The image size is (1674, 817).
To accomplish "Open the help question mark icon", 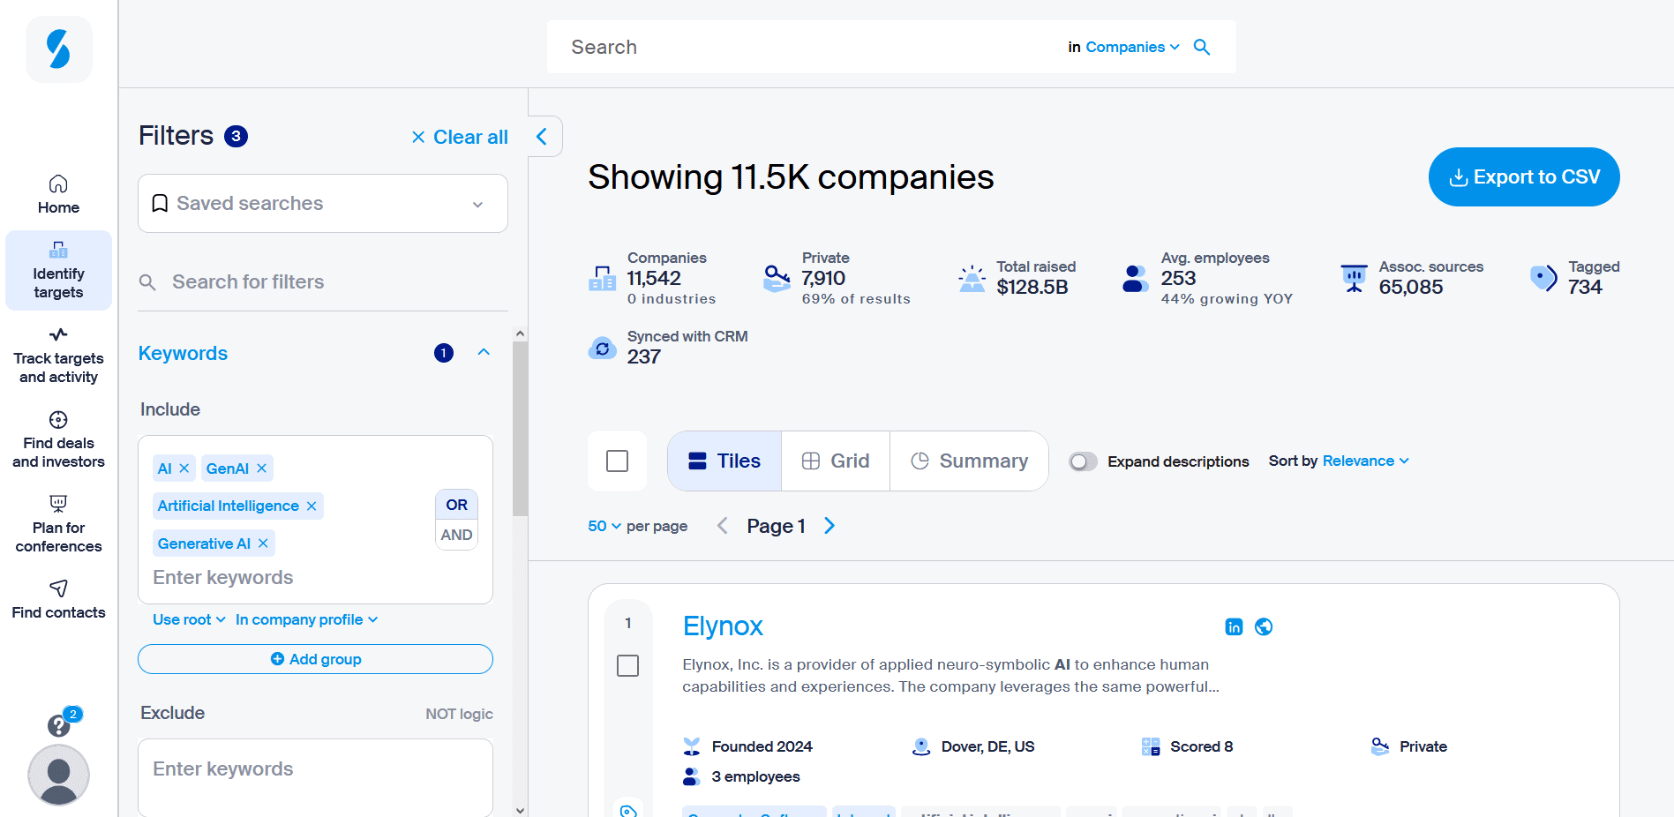I will pos(59,726).
